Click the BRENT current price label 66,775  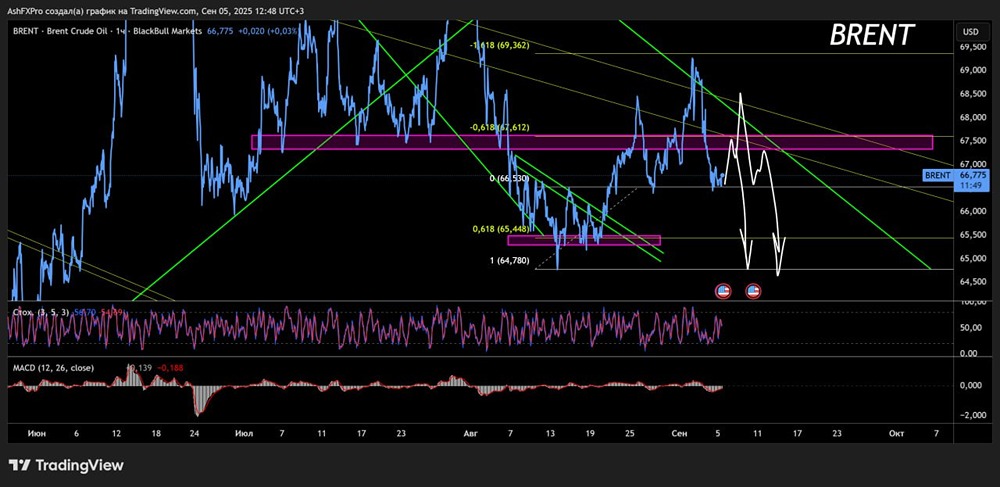click(x=955, y=174)
